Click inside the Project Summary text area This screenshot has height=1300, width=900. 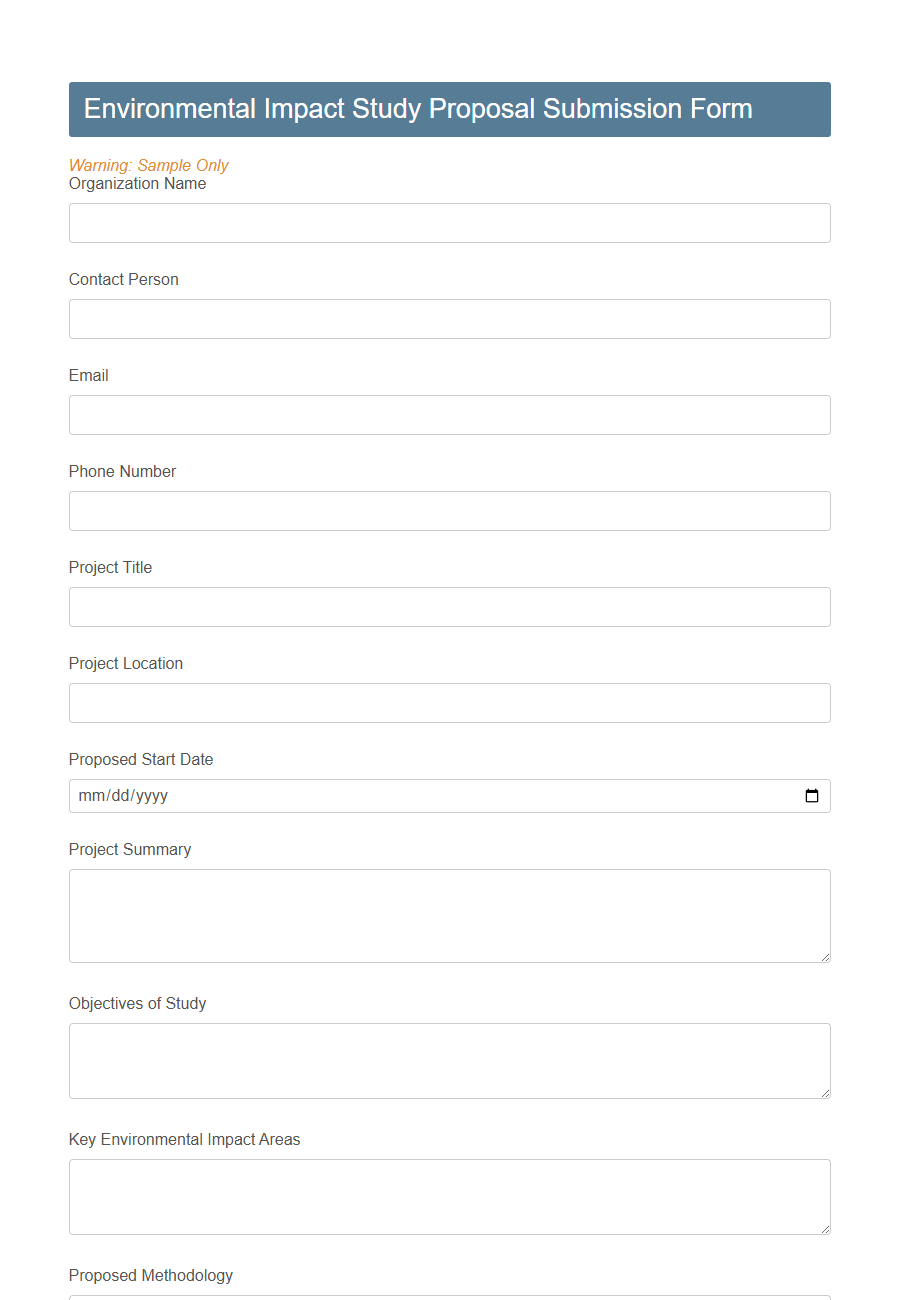tap(400, 915)
